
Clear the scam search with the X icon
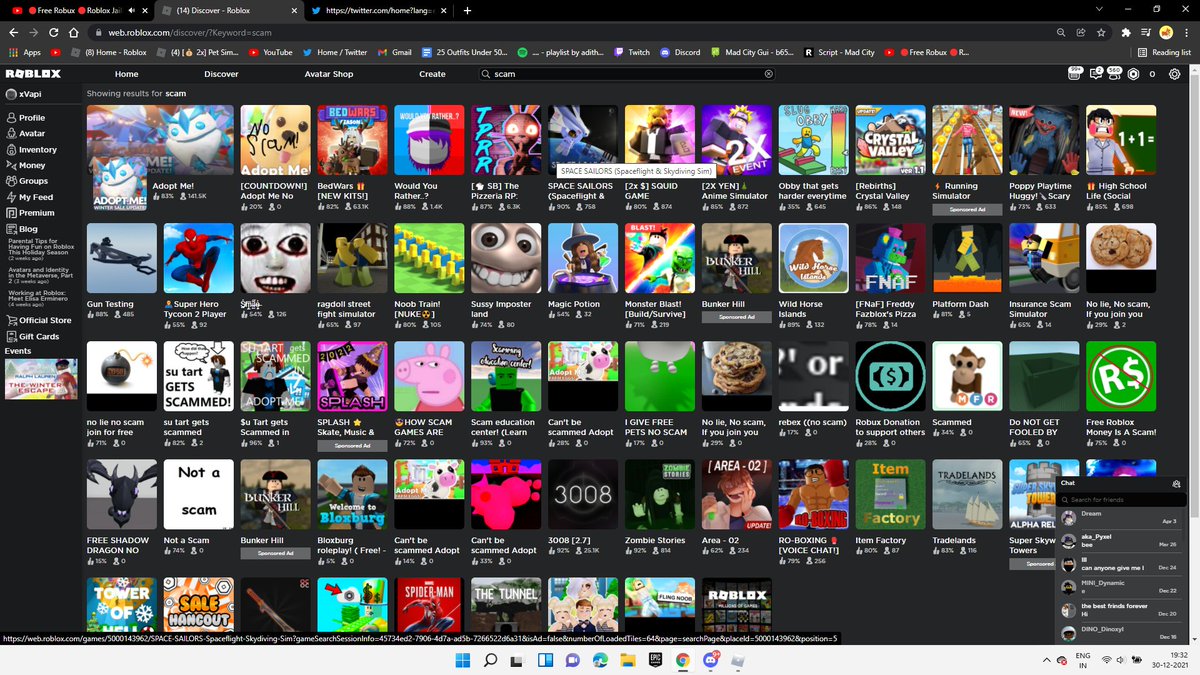[x=769, y=74]
